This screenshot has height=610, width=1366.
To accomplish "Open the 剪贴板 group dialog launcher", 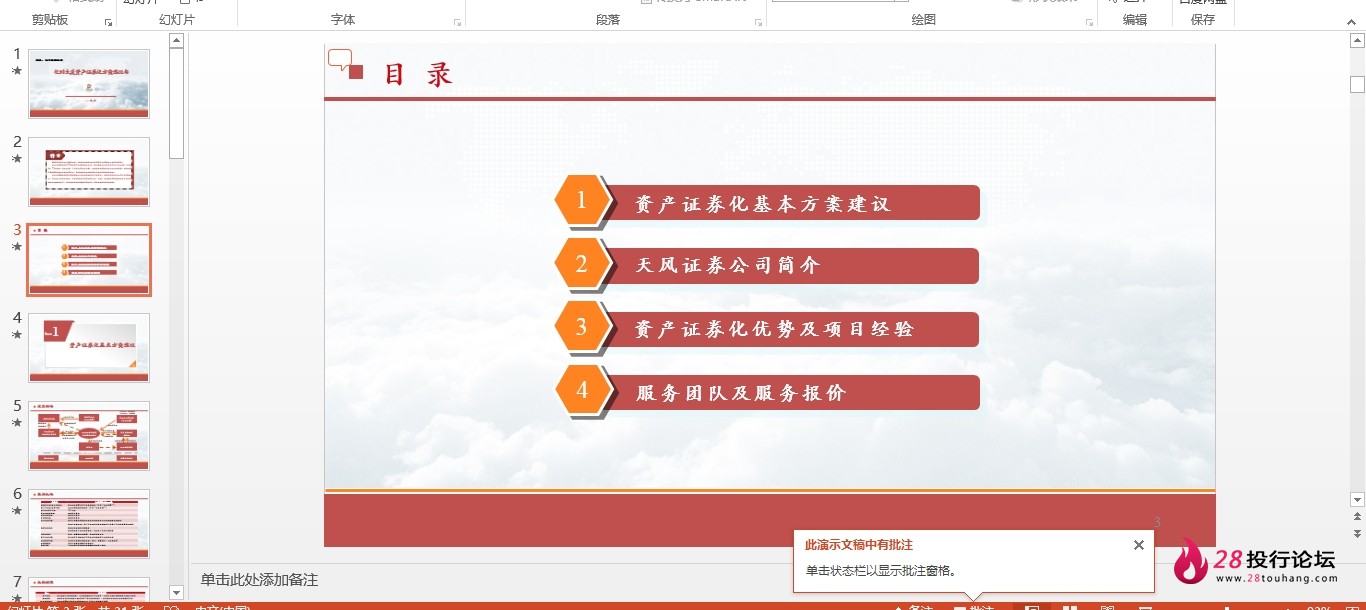I will [x=108, y=21].
